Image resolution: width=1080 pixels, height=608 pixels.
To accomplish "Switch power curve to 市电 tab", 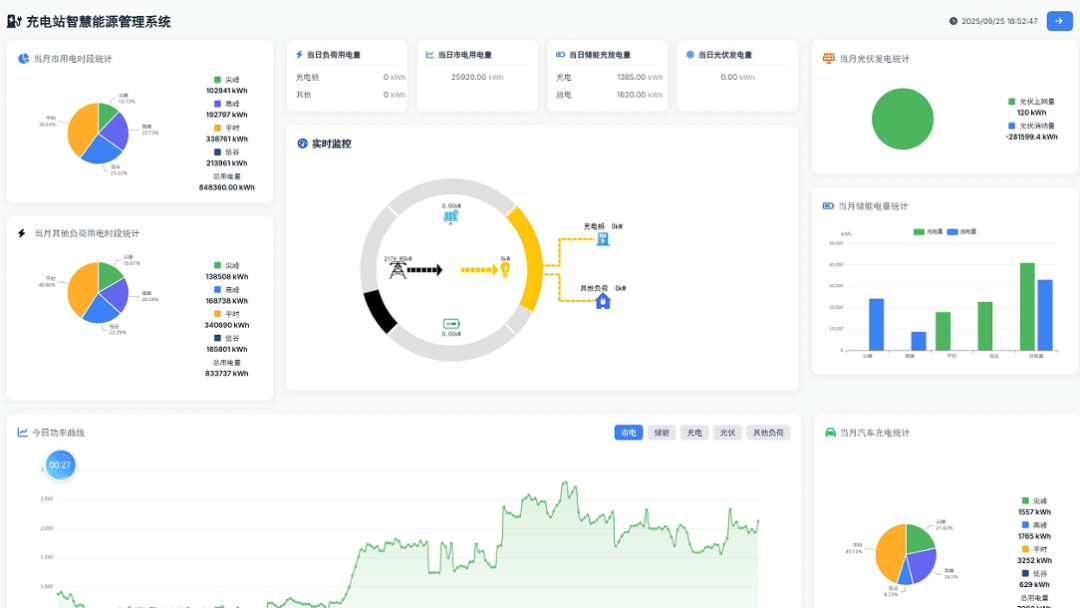I will click(x=628, y=433).
